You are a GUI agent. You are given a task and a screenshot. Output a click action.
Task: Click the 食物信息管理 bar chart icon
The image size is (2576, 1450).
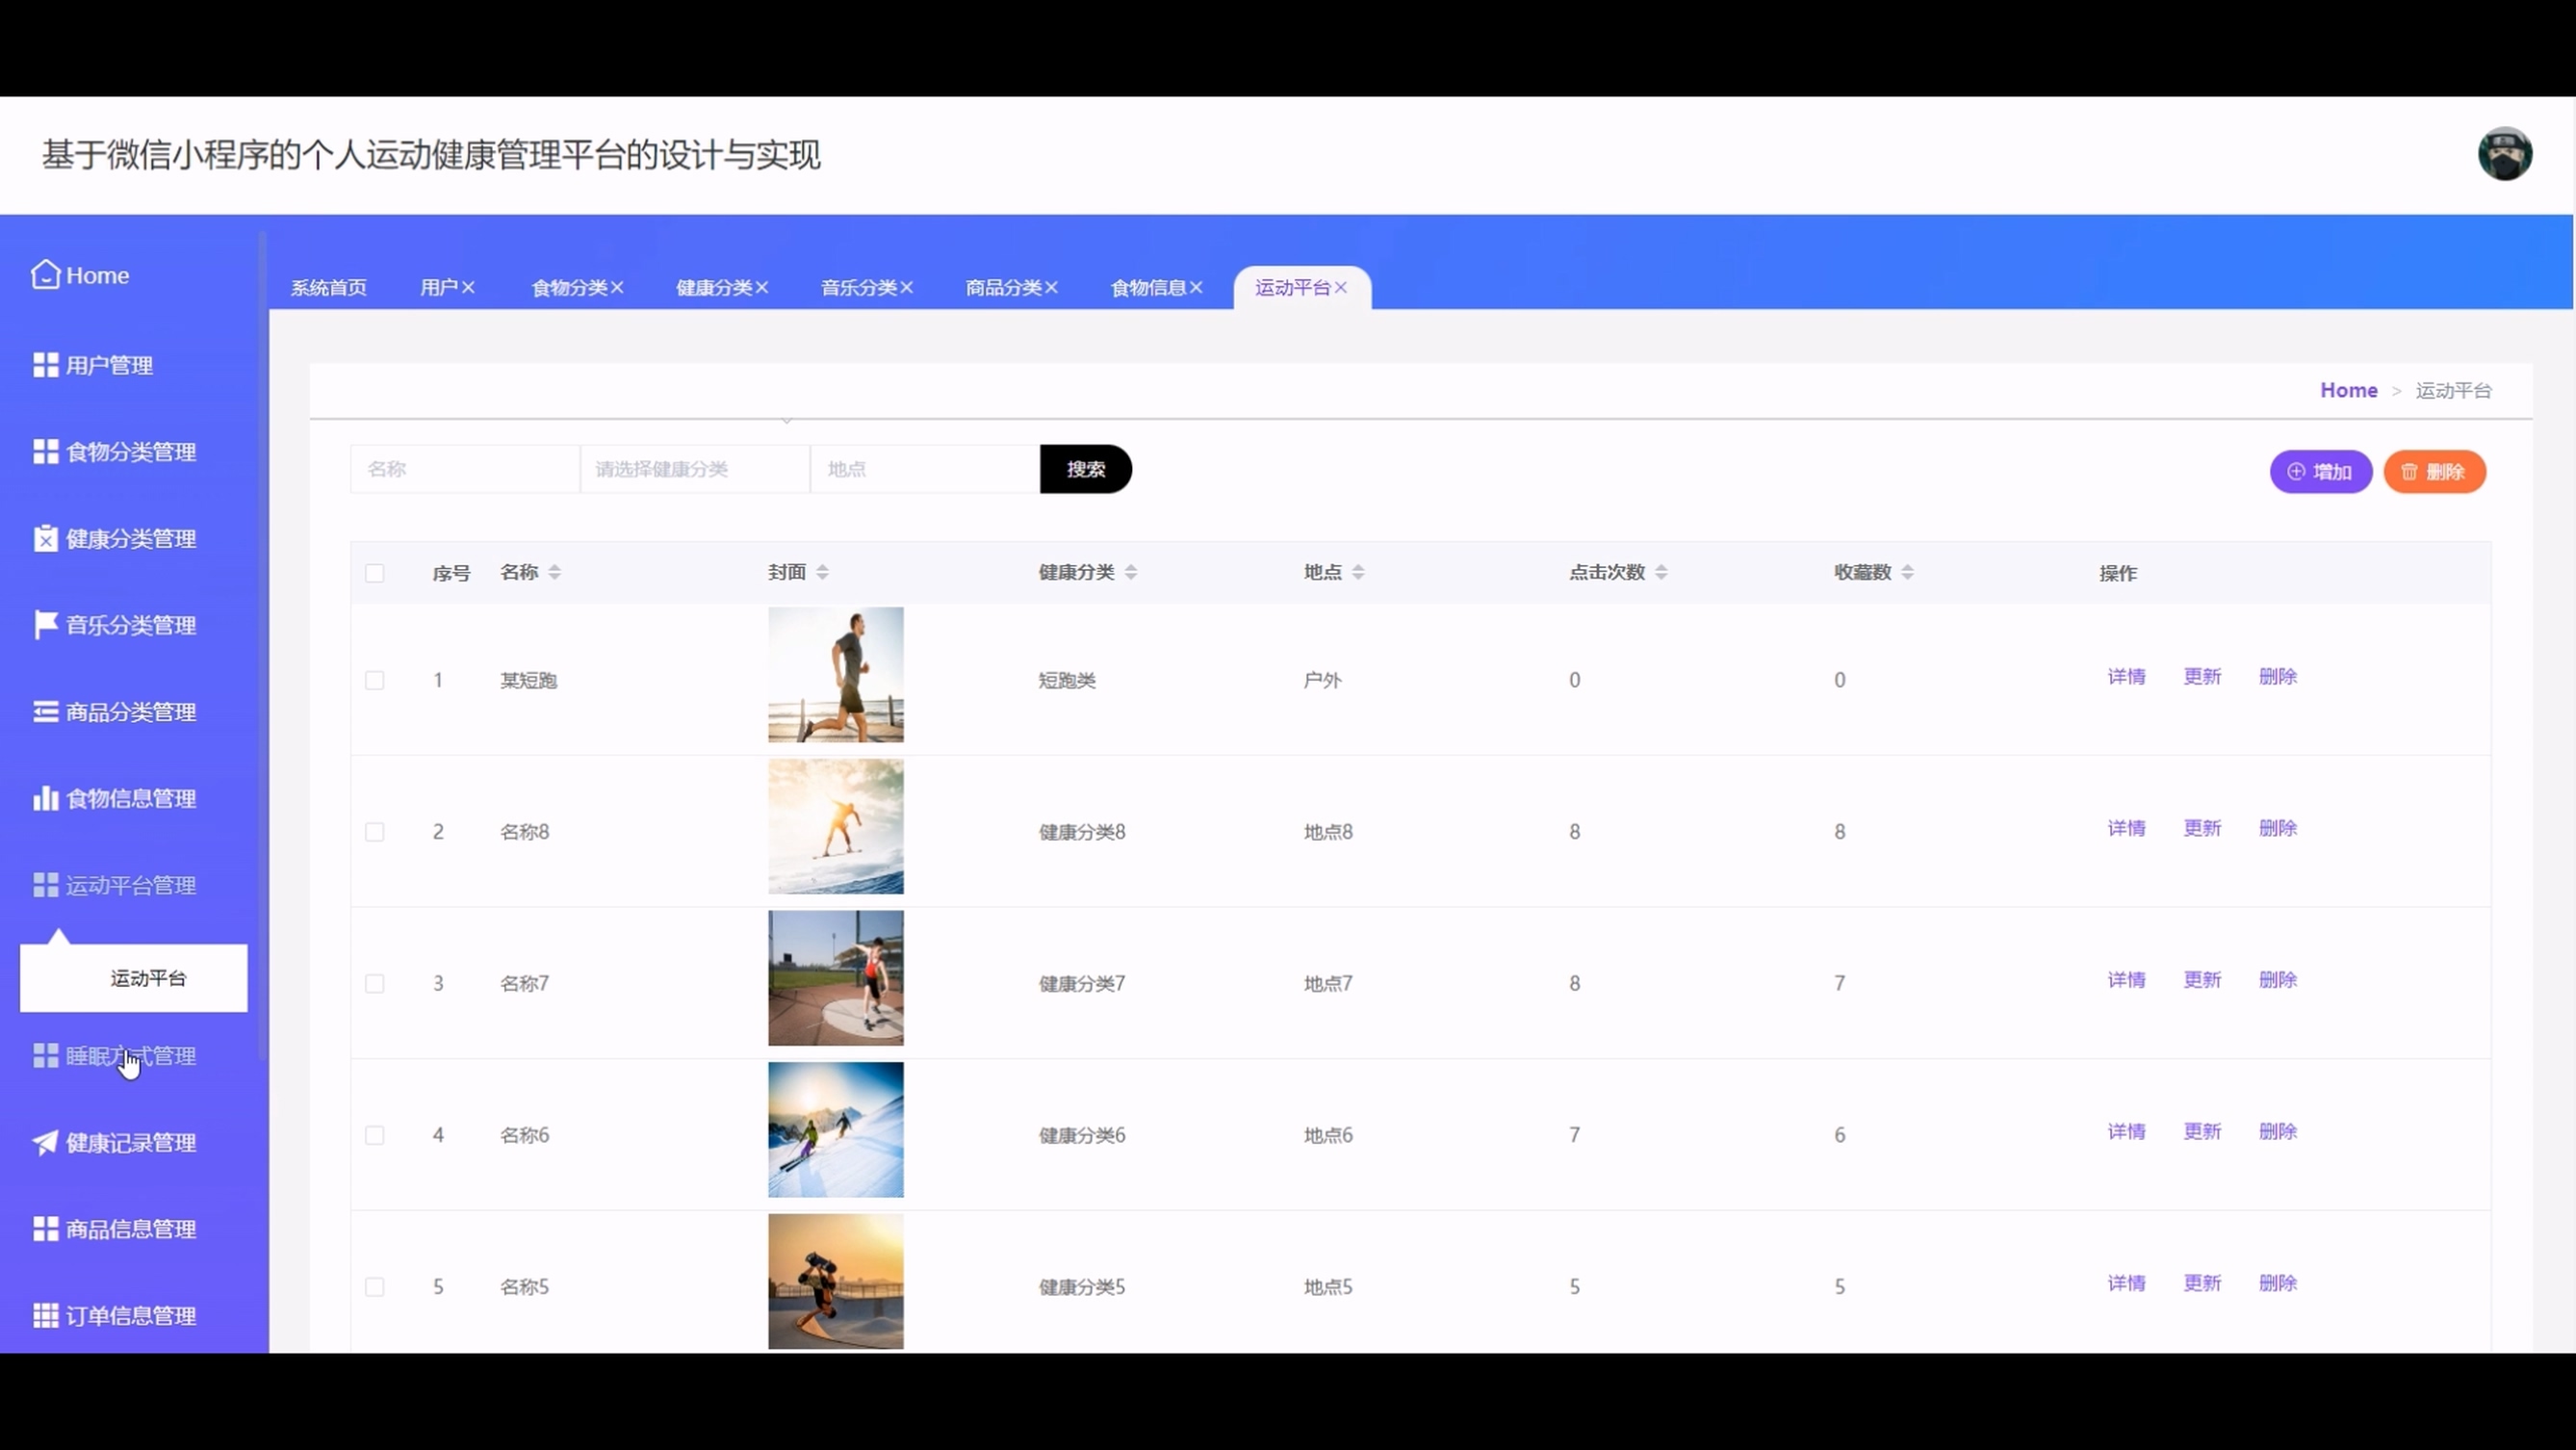point(45,798)
